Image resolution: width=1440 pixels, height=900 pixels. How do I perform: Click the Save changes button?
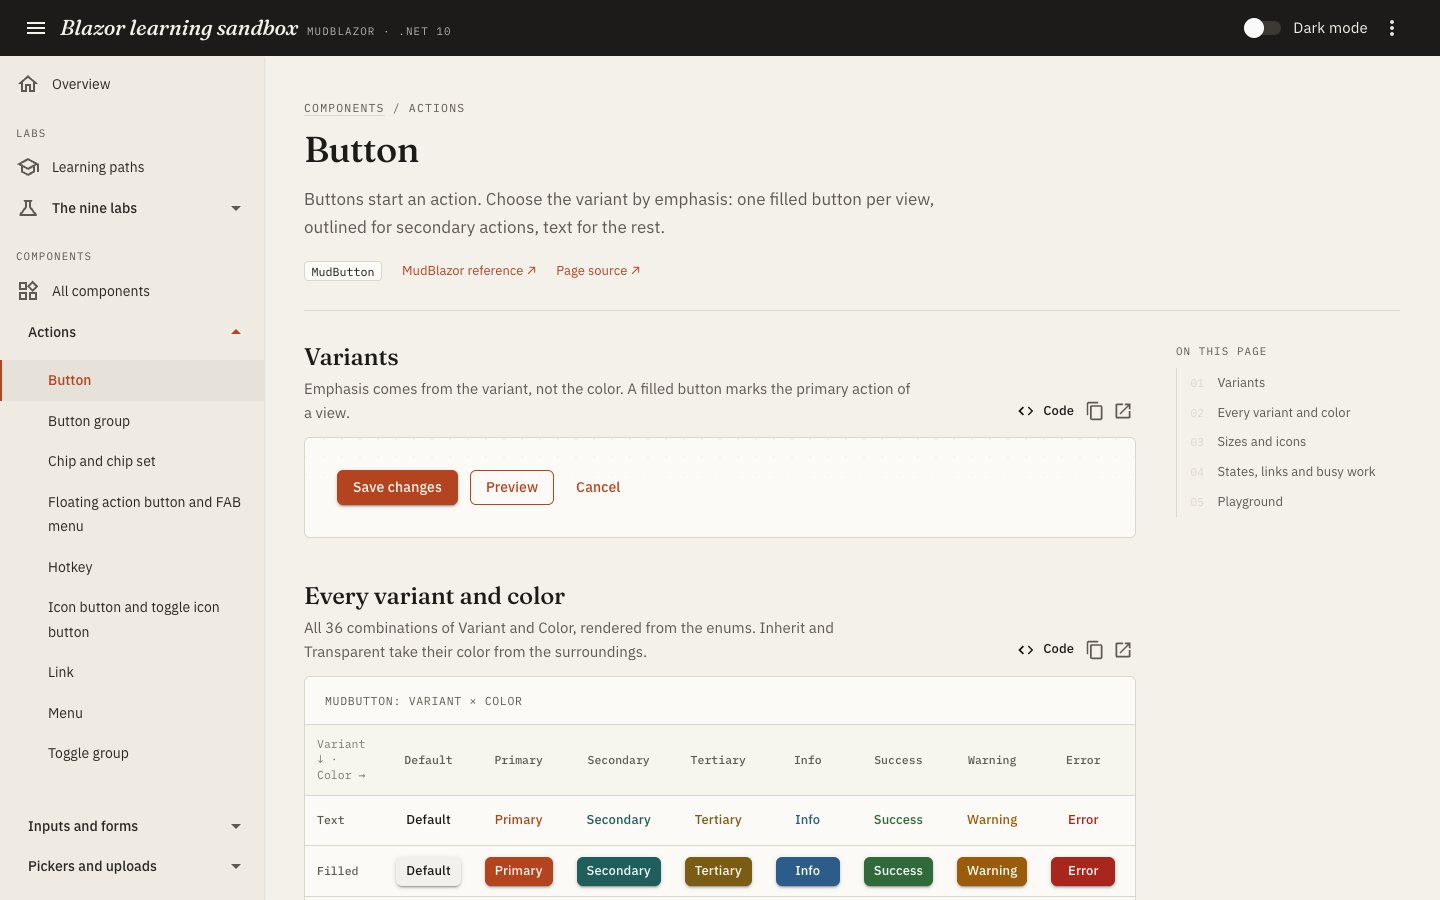397,487
